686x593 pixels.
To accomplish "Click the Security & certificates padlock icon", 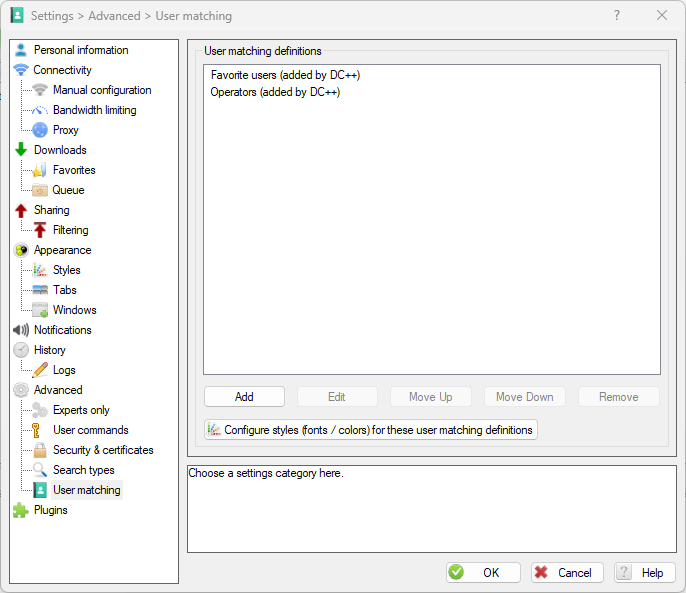I will coord(40,450).
